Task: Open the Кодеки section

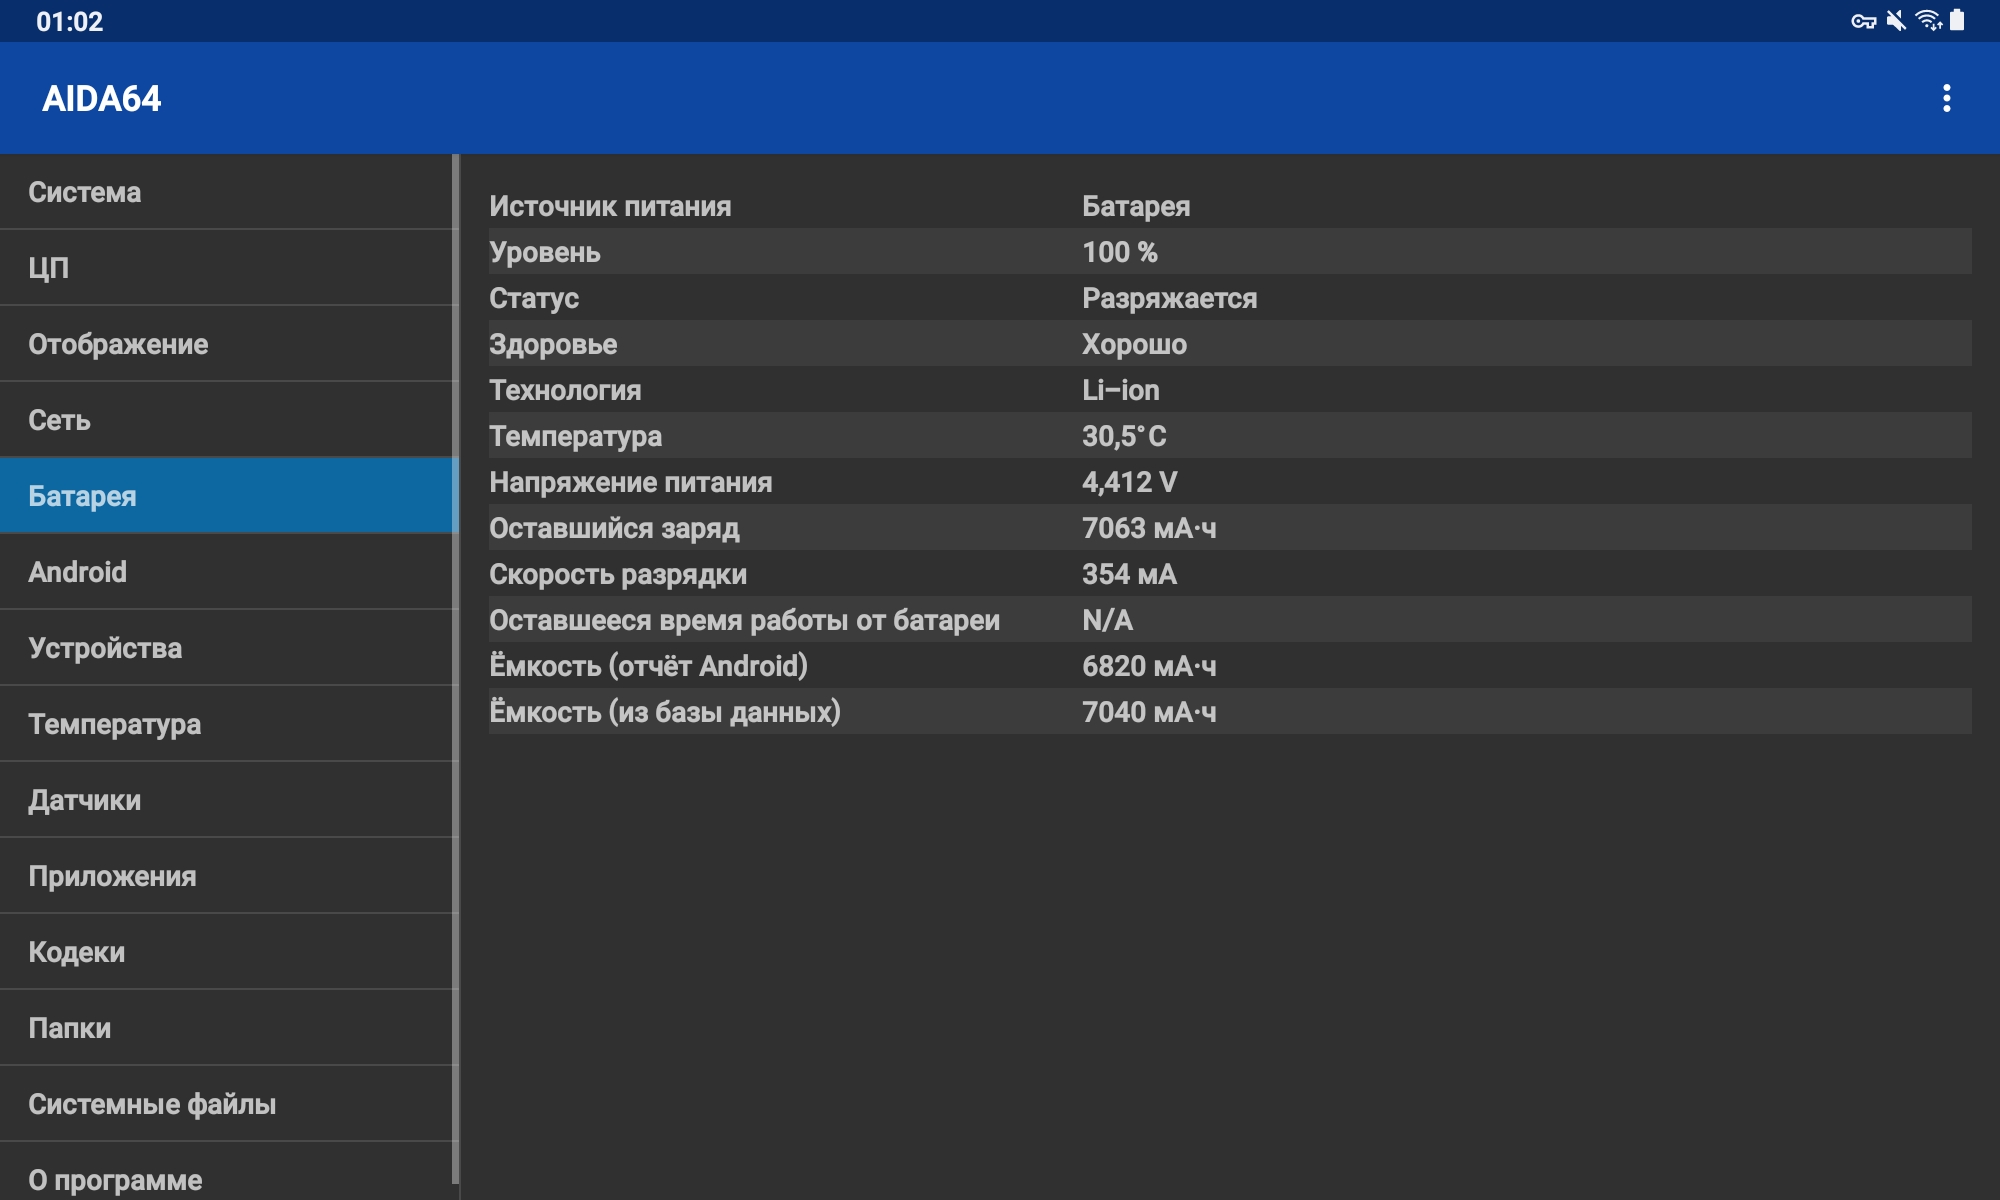Action: coord(228,952)
